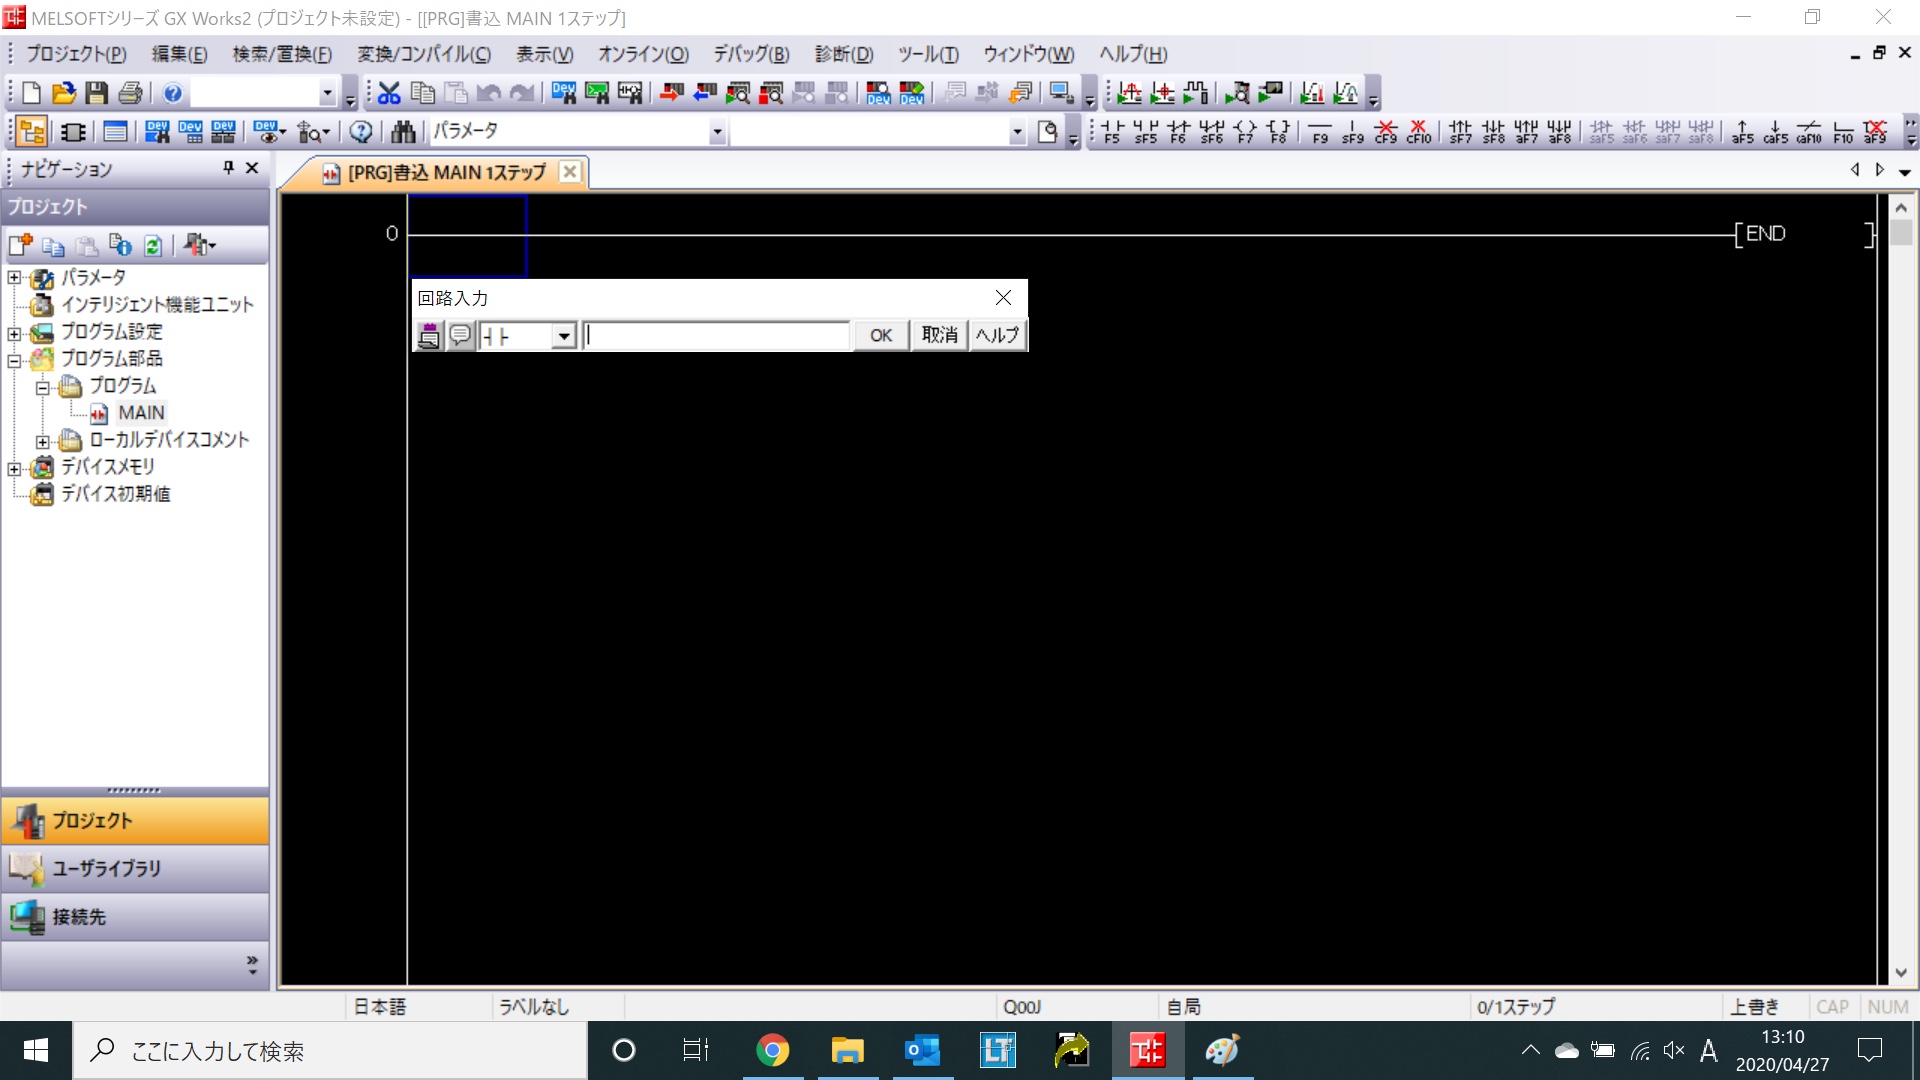Click 取消 in the 回路入力 dialog
Viewport: 1920px width, 1080px height.
pos(939,335)
